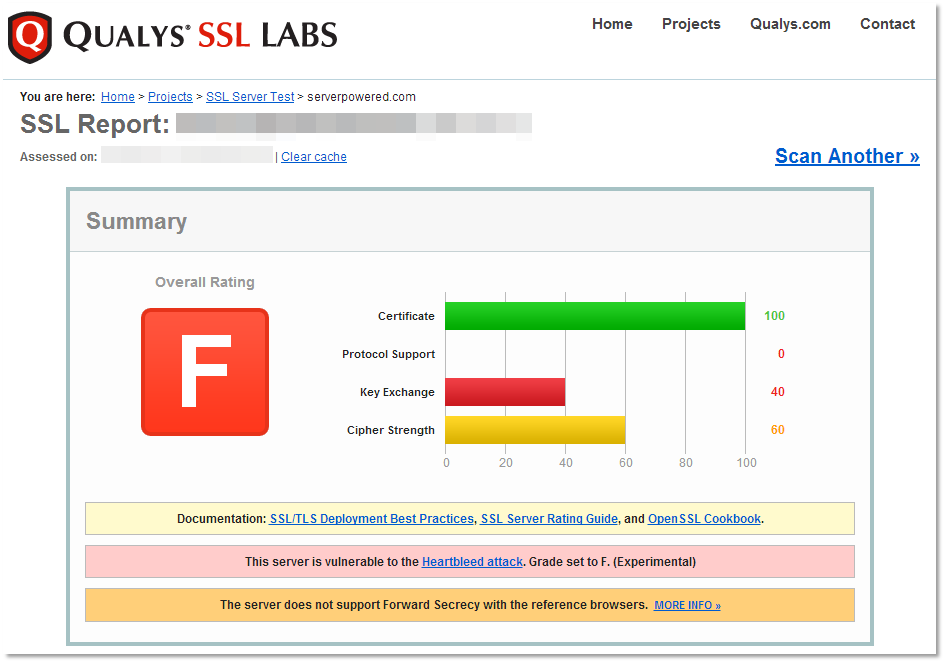The width and height of the screenshot is (945, 663).
Task: Click the Cipher Strength chart label
Action: click(x=391, y=430)
